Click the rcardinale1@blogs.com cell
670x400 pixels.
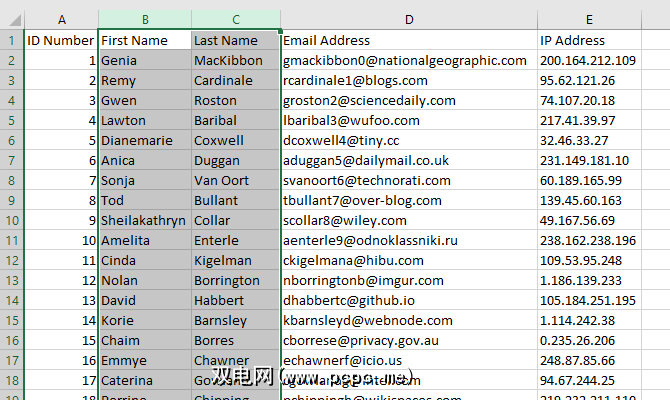[x=409, y=80]
